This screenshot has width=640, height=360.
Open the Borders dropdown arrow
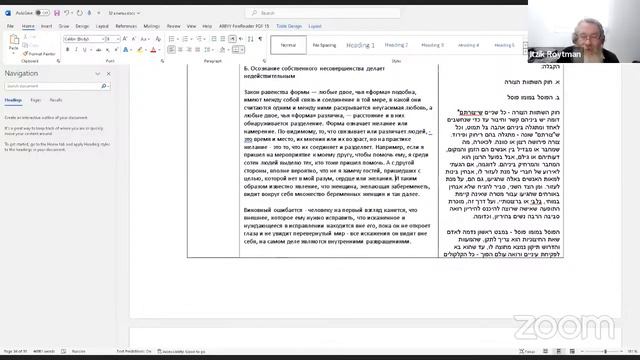242,50
